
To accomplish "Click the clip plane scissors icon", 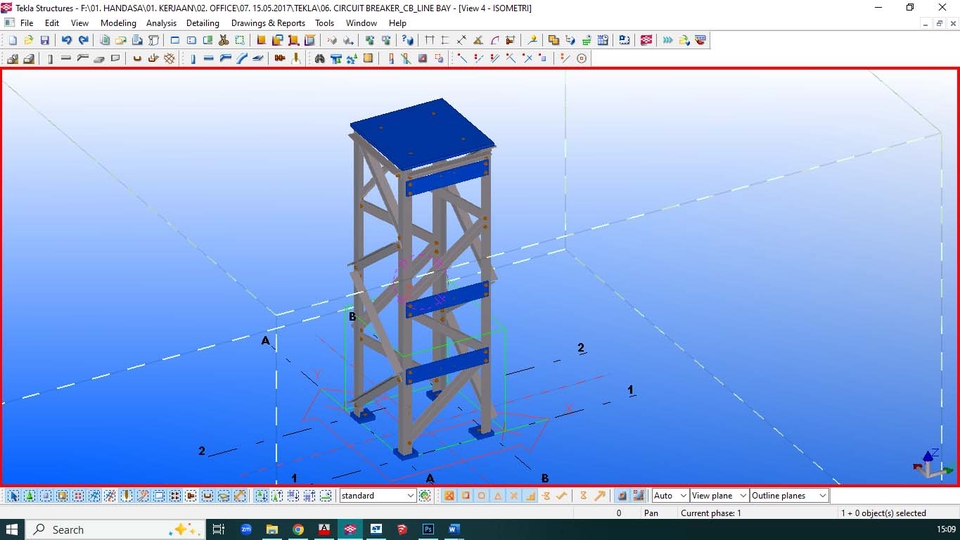I will [223, 40].
